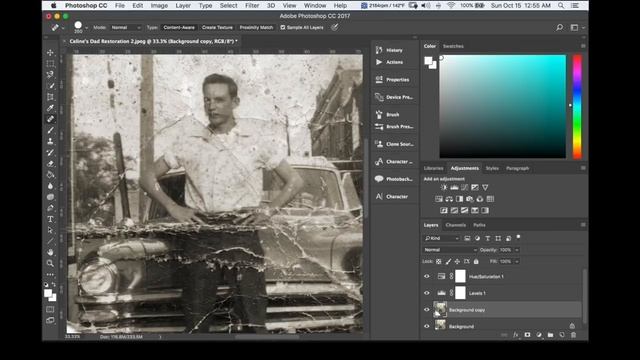The image size is (640, 360).
Task: Open the Mode dropdown in options bar
Action: 125,27
